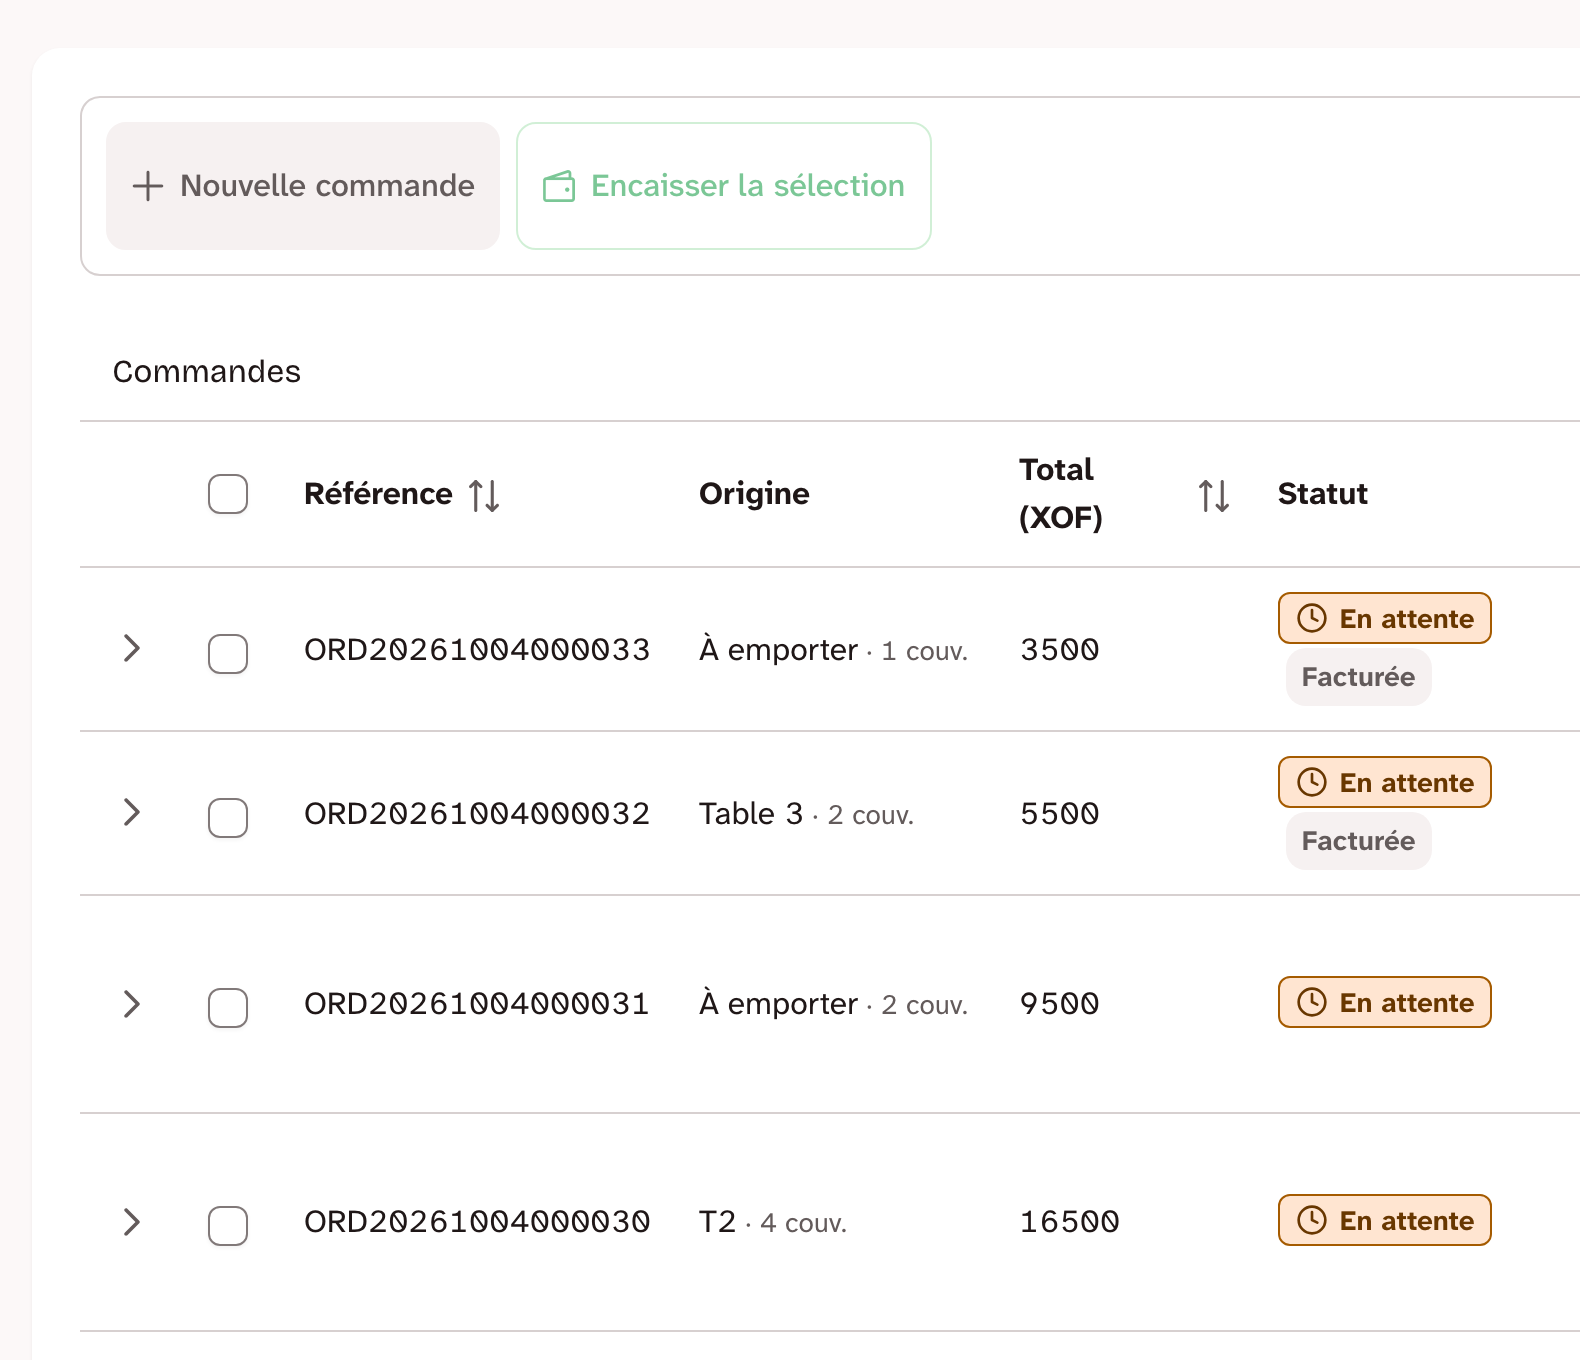Click Encaisser la sélection button

point(724,186)
